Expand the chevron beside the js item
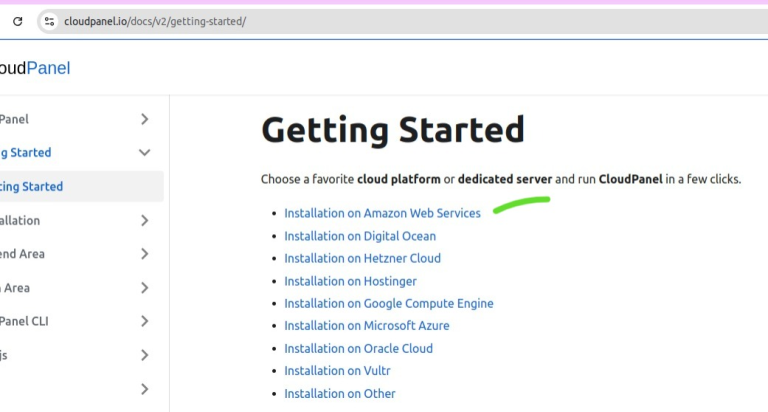Screen dimensions: 768x412 click(x=145, y=355)
